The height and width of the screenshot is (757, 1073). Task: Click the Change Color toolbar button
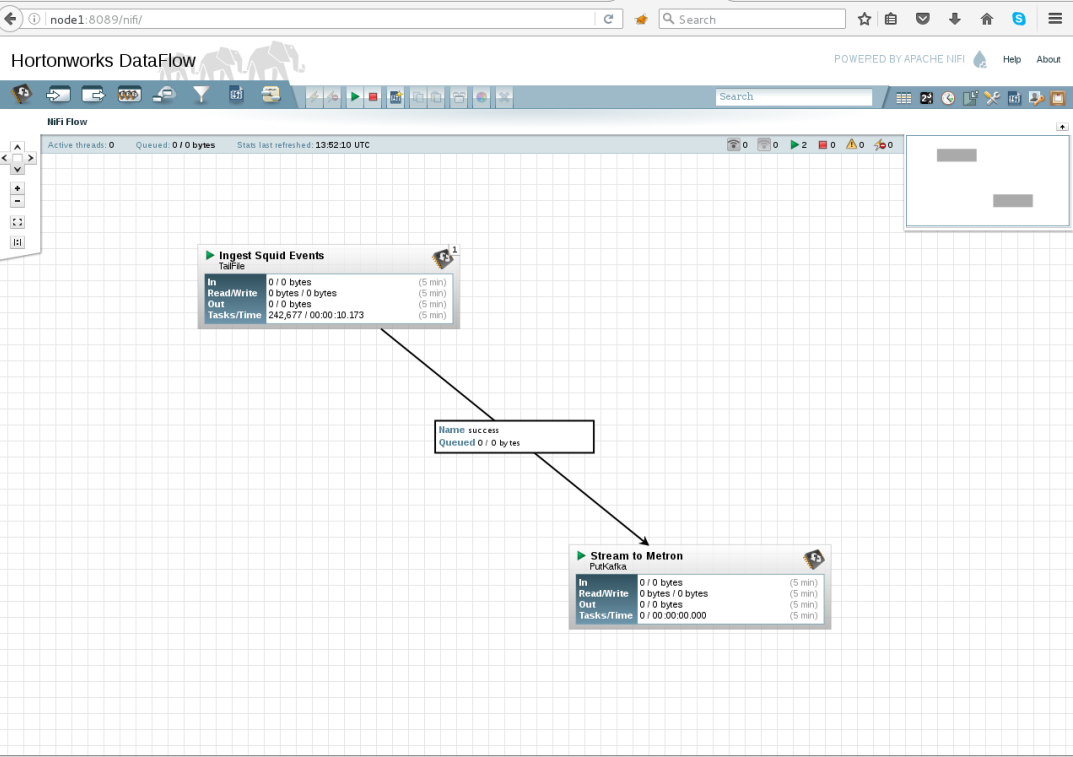482,97
